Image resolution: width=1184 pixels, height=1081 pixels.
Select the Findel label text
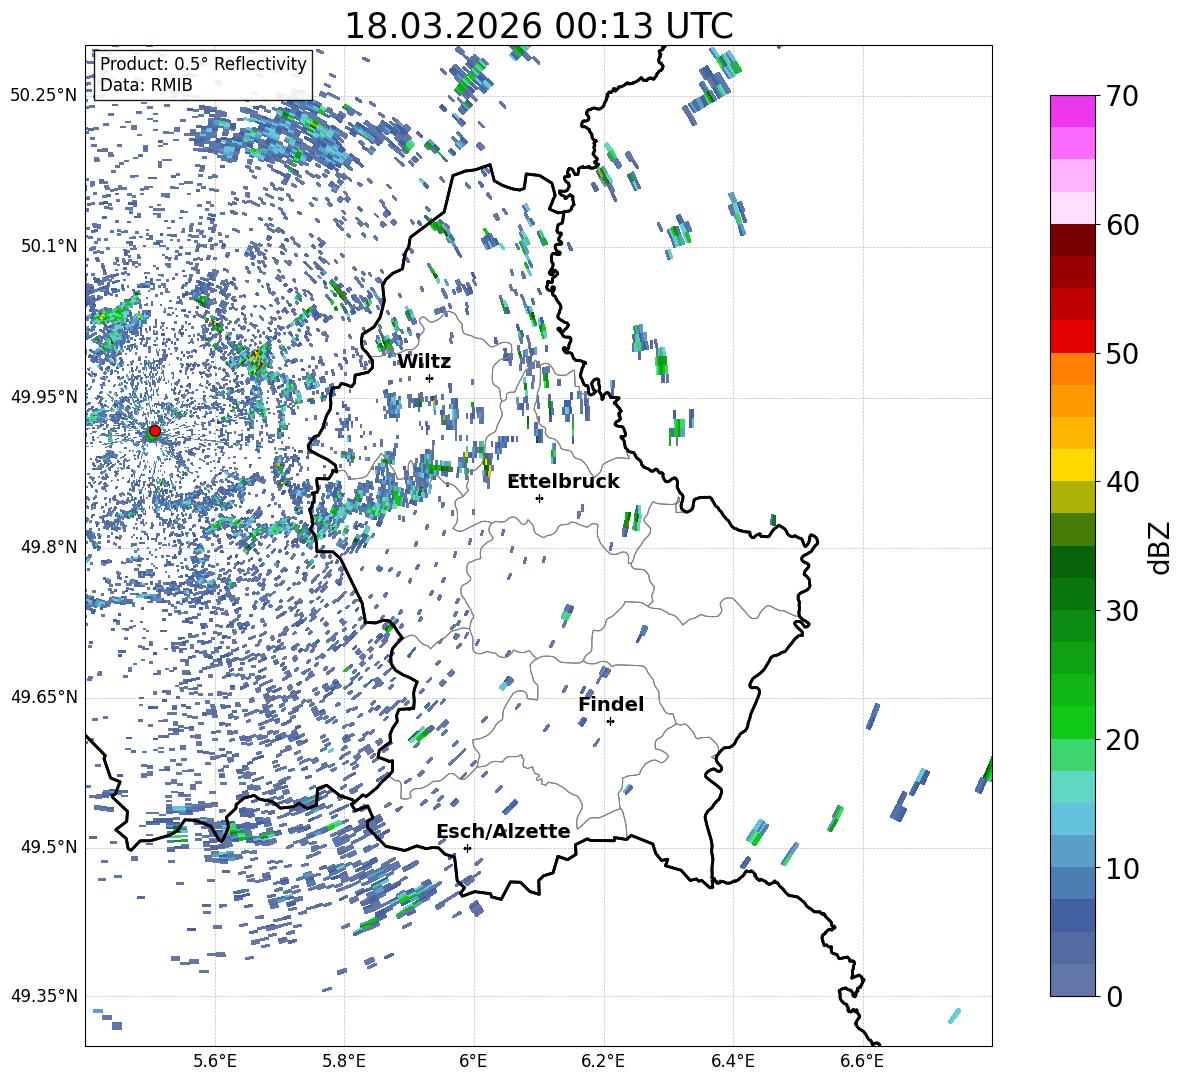click(611, 704)
